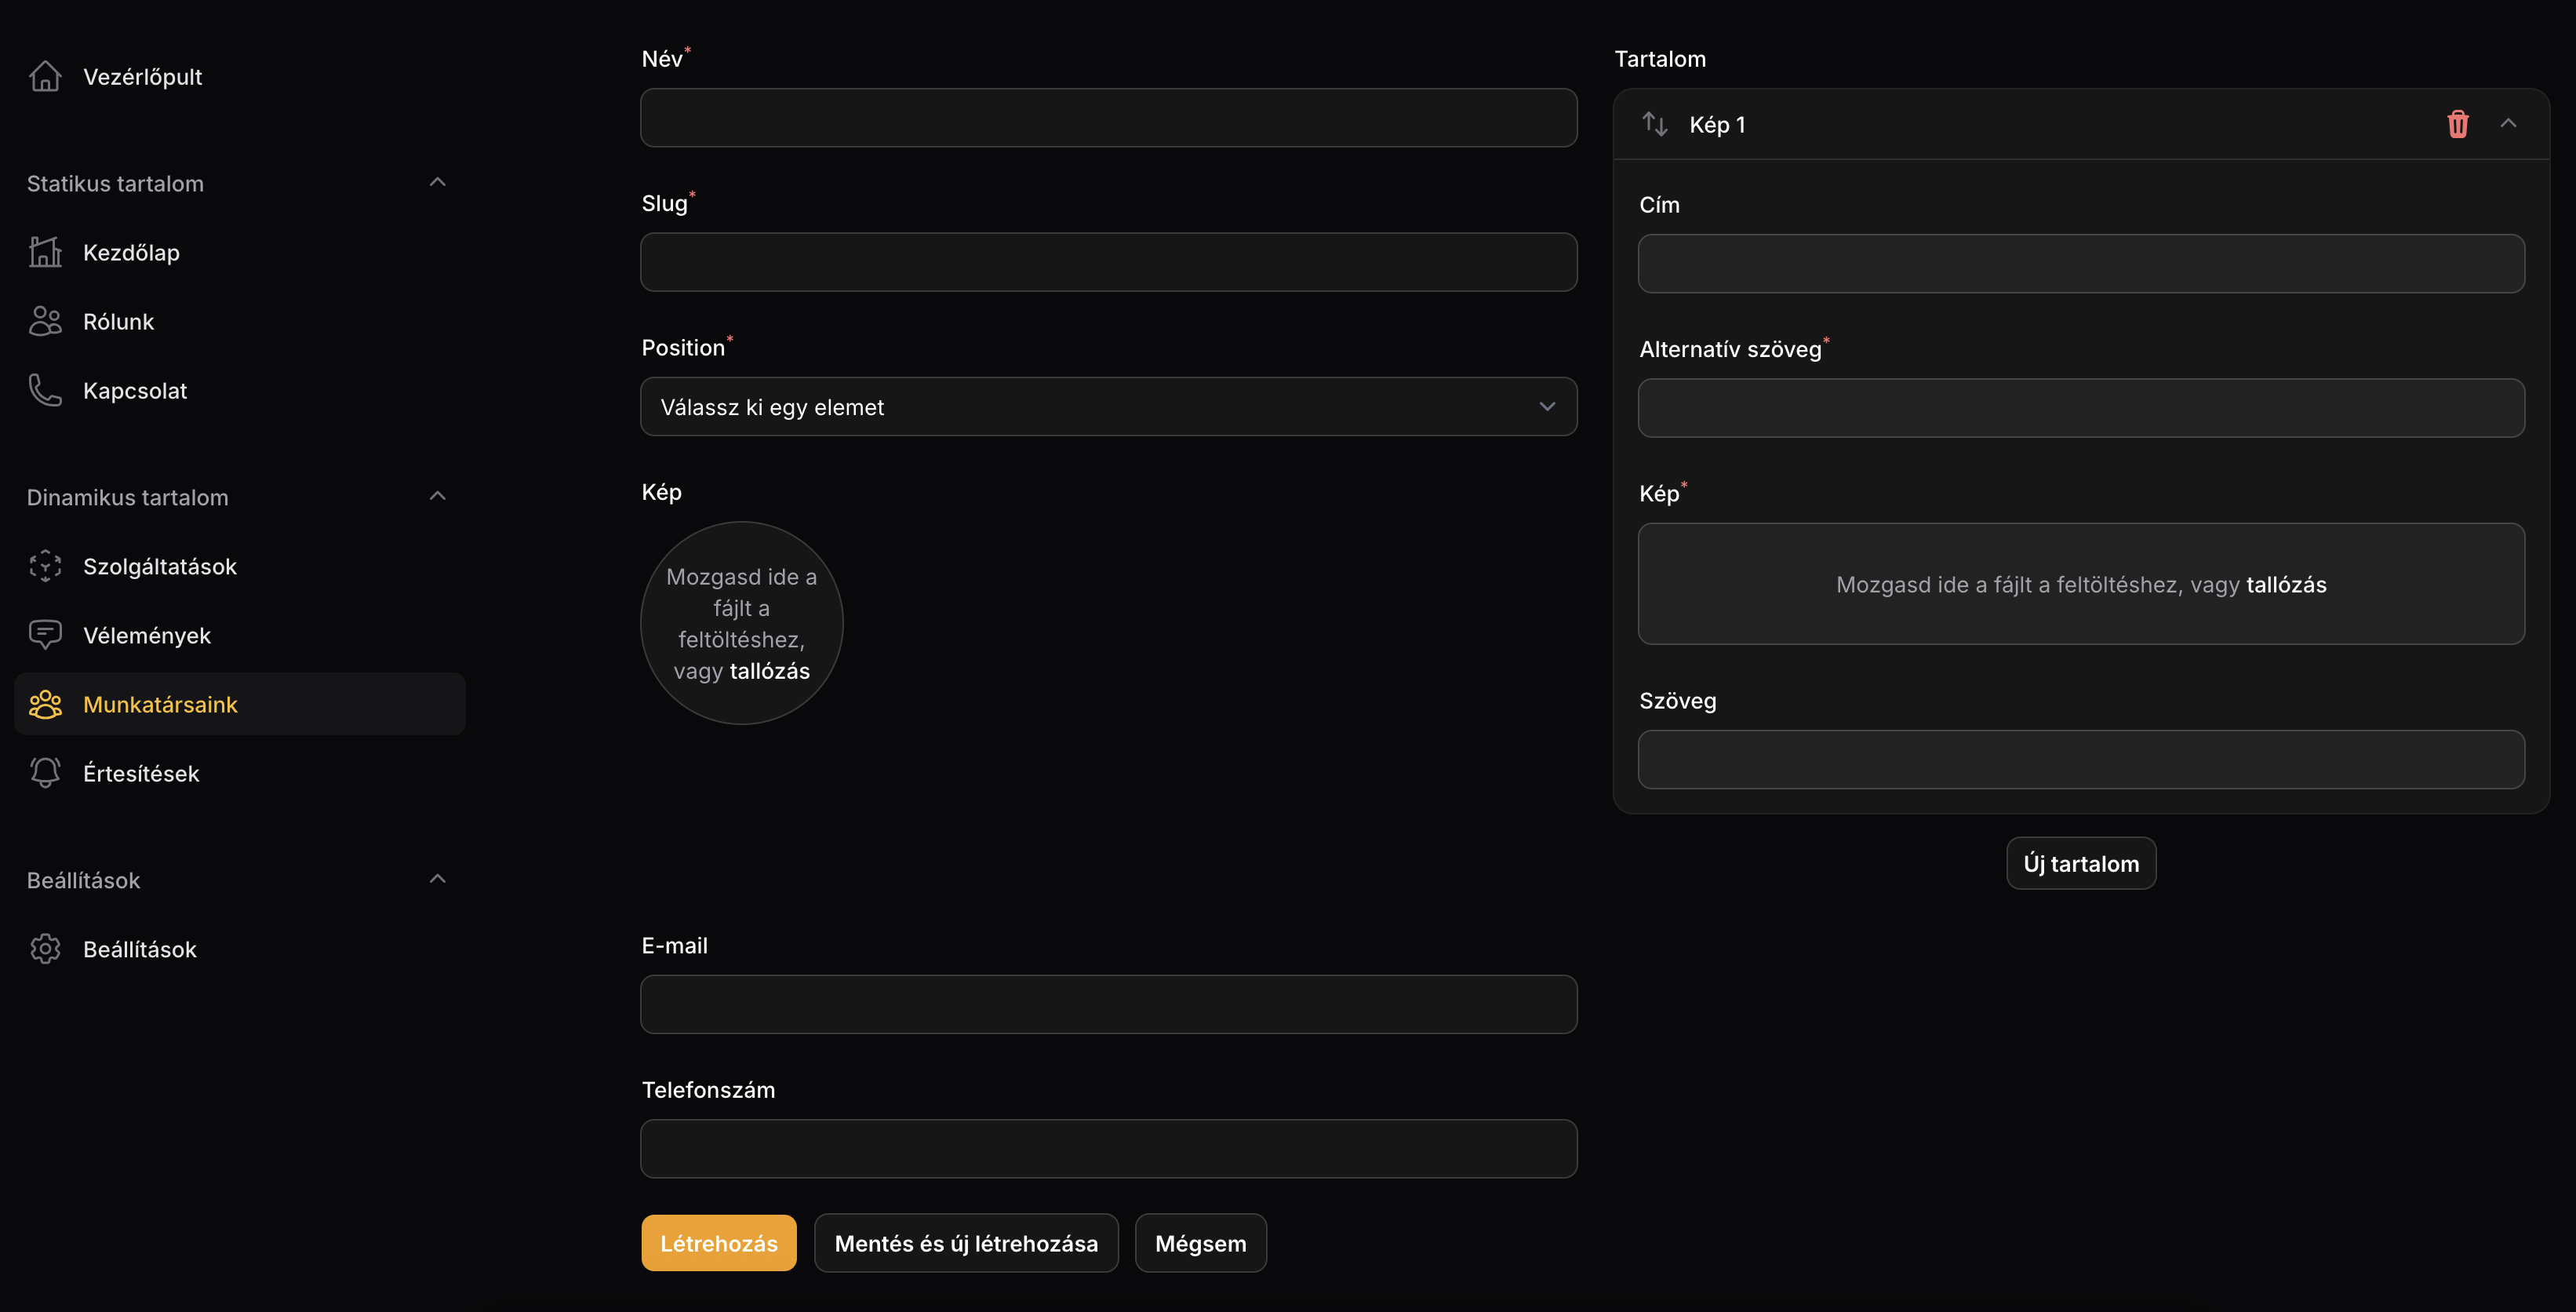The image size is (2576, 1312).
Task: Click the Létrehozás button
Action: (x=719, y=1243)
